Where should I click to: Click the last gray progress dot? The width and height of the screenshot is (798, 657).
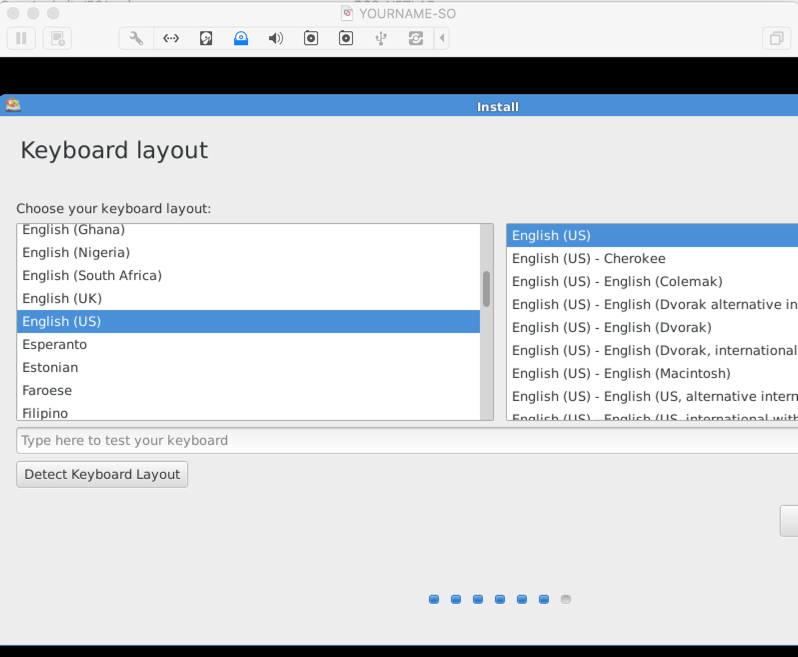click(565, 599)
